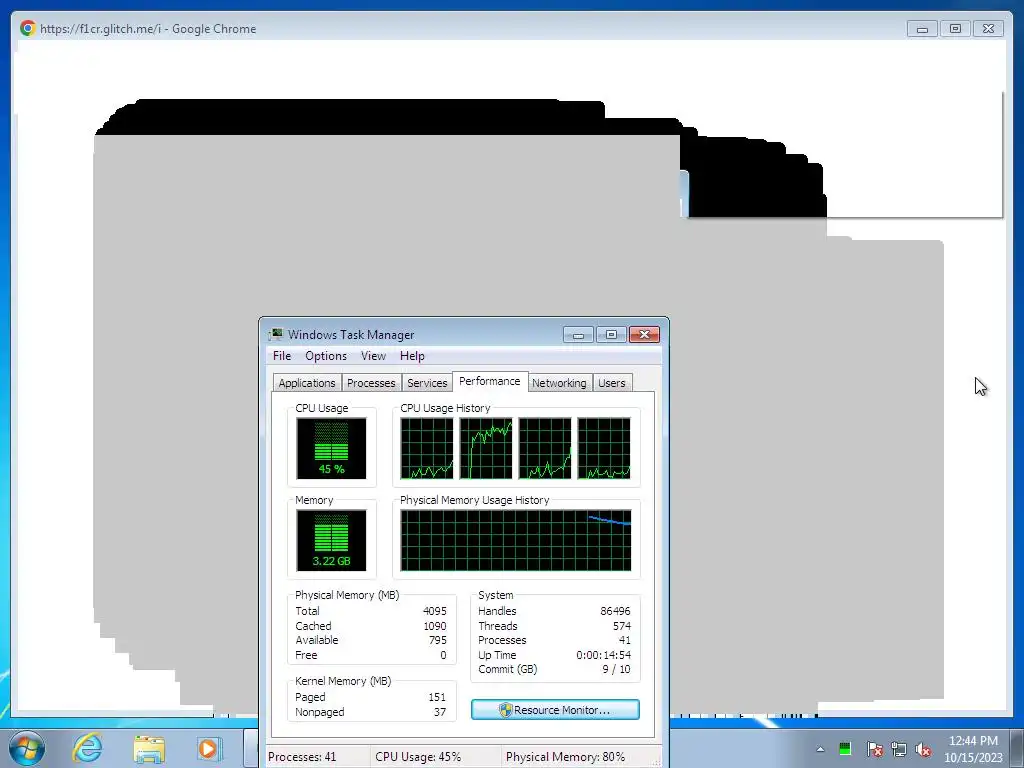Launch Internet Explorer from the taskbar
The width and height of the screenshot is (1024, 768).
pos(87,748)
